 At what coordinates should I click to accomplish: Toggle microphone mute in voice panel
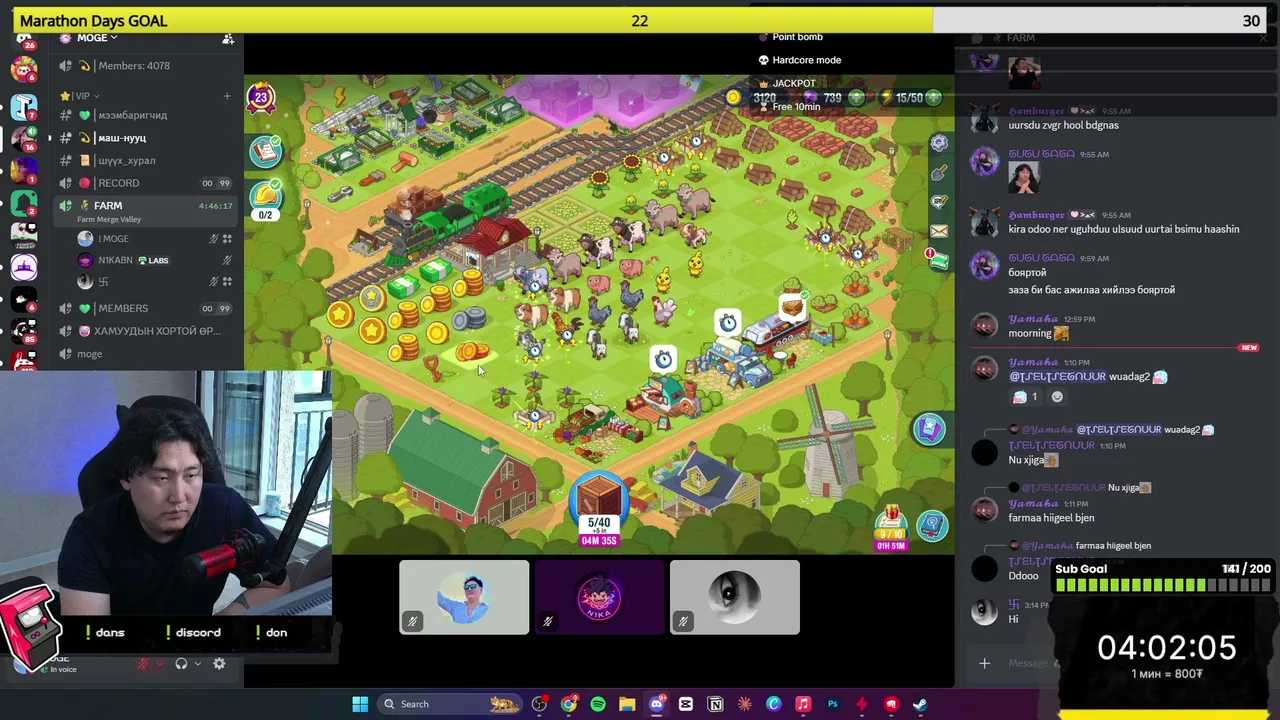click(x=144, y=664)
